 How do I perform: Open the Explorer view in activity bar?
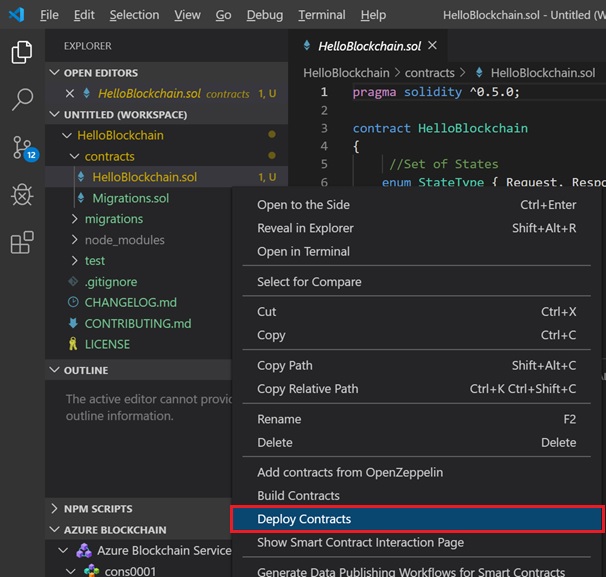[x=22, y=52]
